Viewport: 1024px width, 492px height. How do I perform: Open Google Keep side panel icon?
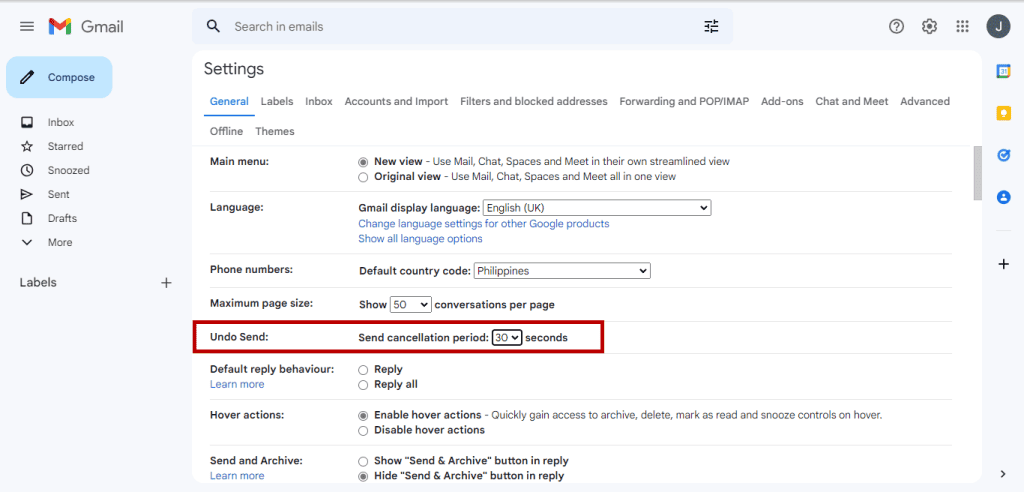click(1004, 114)
